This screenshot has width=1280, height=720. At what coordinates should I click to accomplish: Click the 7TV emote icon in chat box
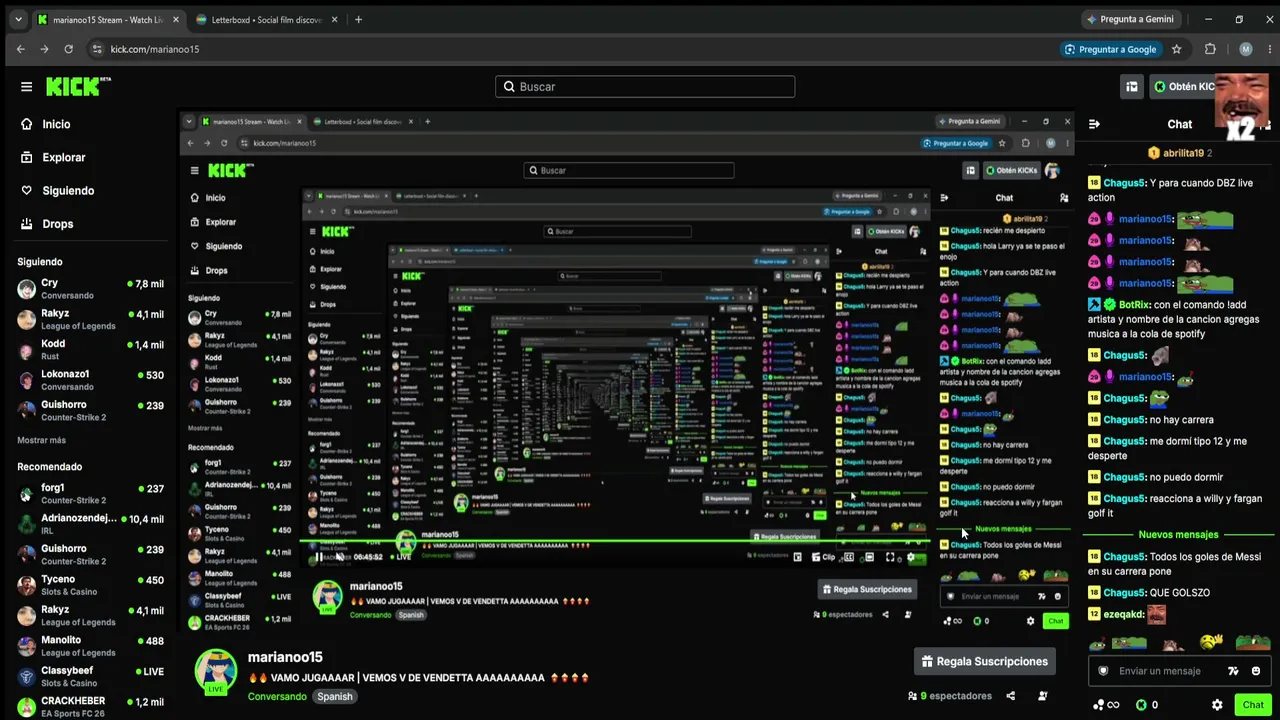(x=1233, y=671)
